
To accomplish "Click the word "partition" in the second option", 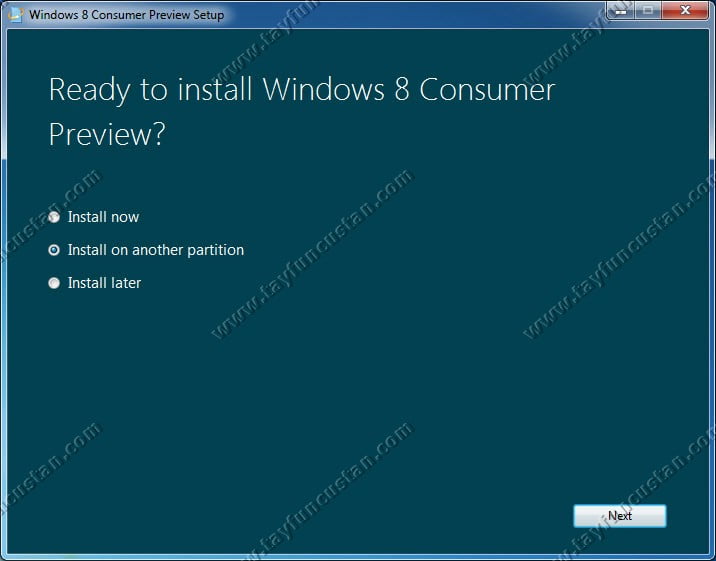I will coord(213,250).
